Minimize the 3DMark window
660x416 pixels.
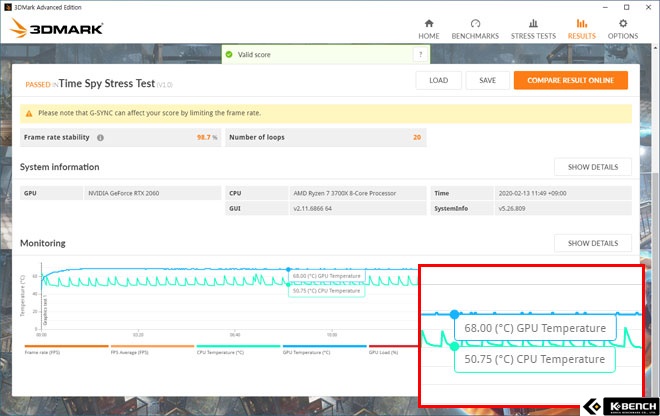(x=605, y=7)
